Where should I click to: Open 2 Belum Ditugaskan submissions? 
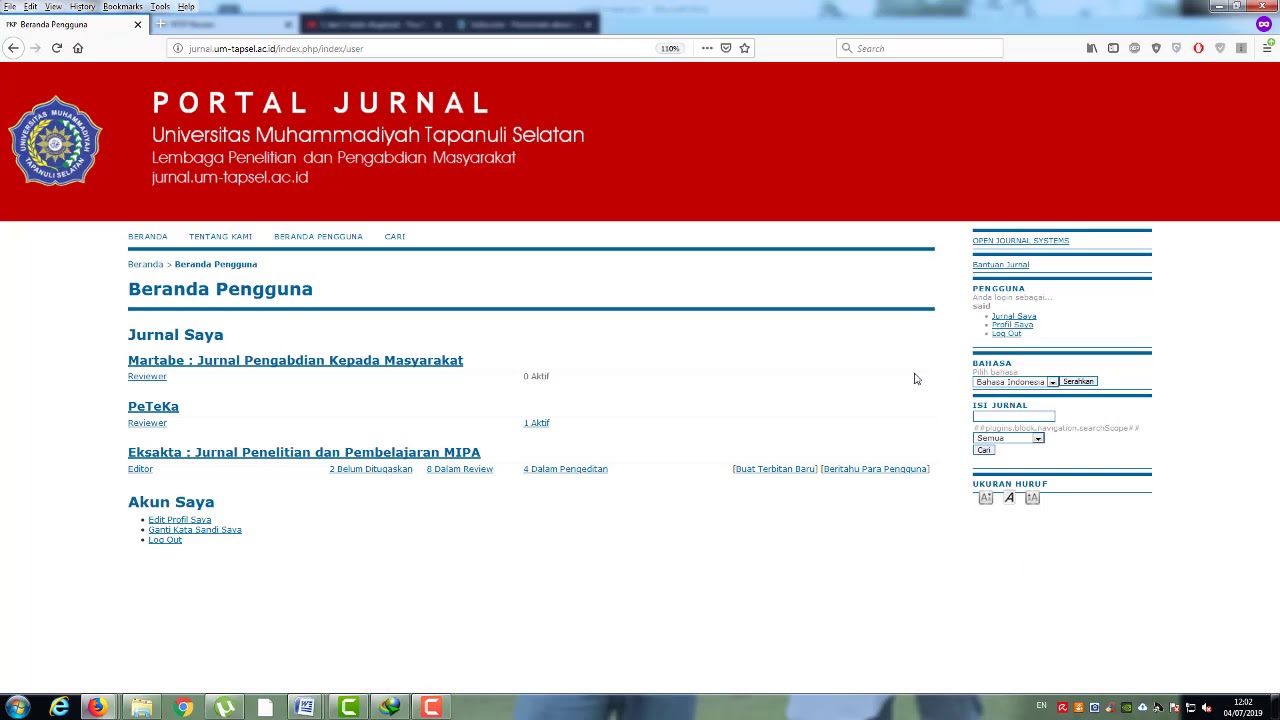pos(371,469)
